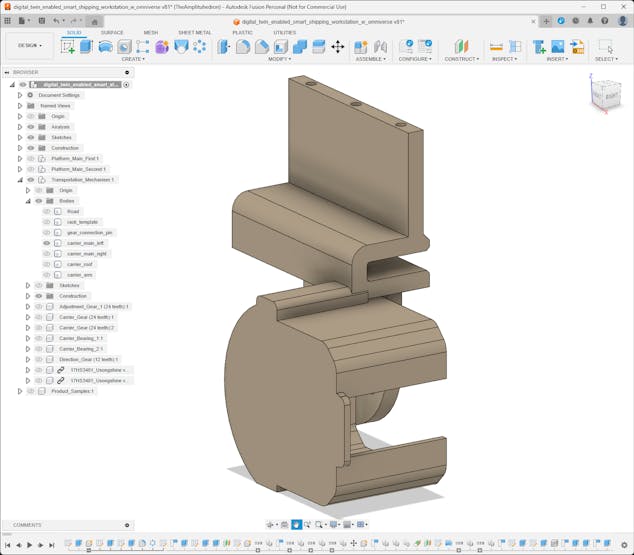Click the Fillet tool in Modify
Screen dimensions: 634x555
click(243, 46)
